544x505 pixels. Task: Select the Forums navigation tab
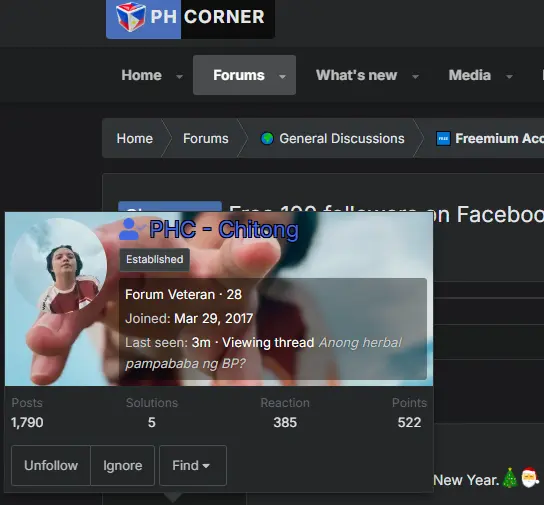point(239,75)
